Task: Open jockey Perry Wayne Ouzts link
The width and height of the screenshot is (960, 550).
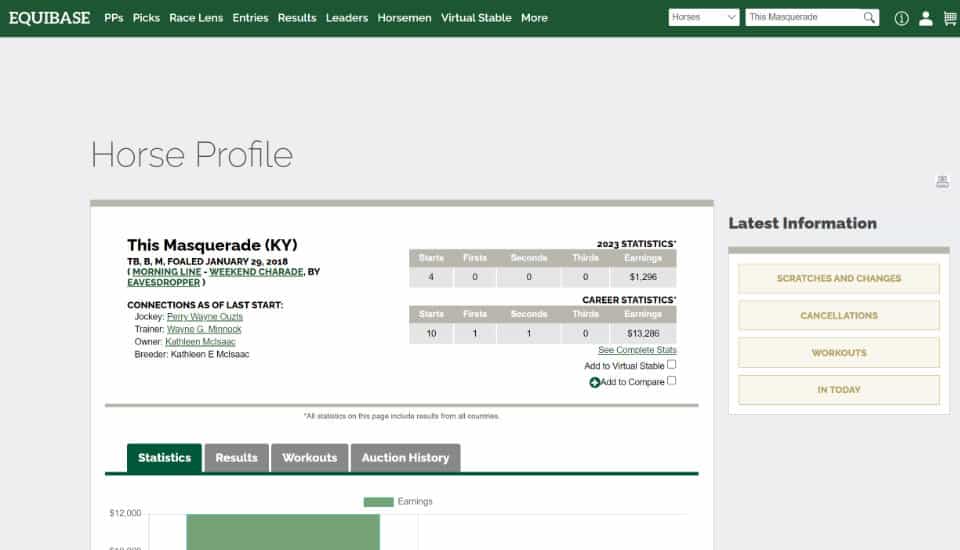Action: point(204,316)
